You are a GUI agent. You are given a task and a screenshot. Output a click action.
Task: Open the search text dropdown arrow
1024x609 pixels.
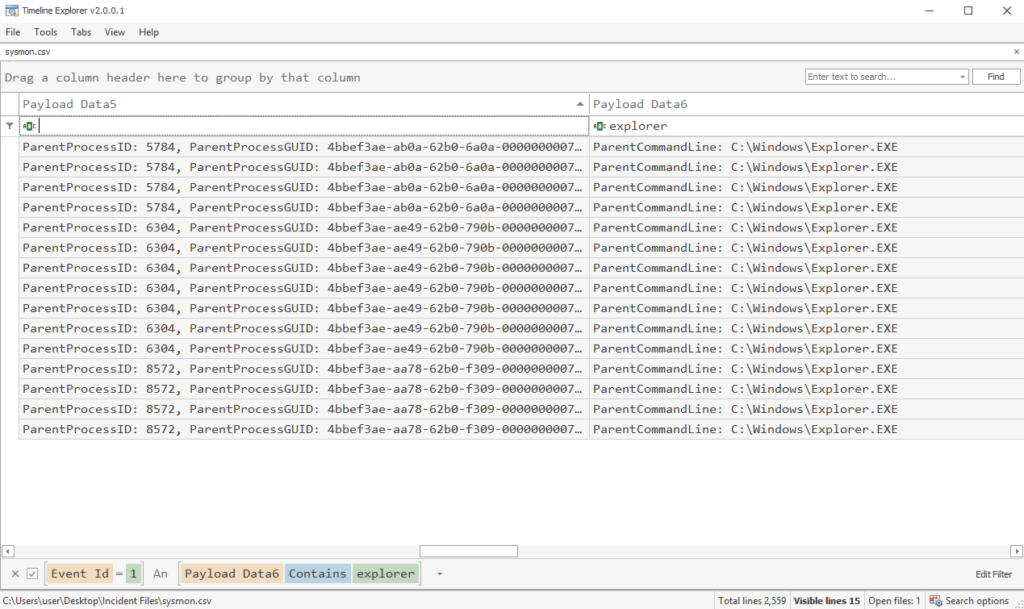(962, 77)
